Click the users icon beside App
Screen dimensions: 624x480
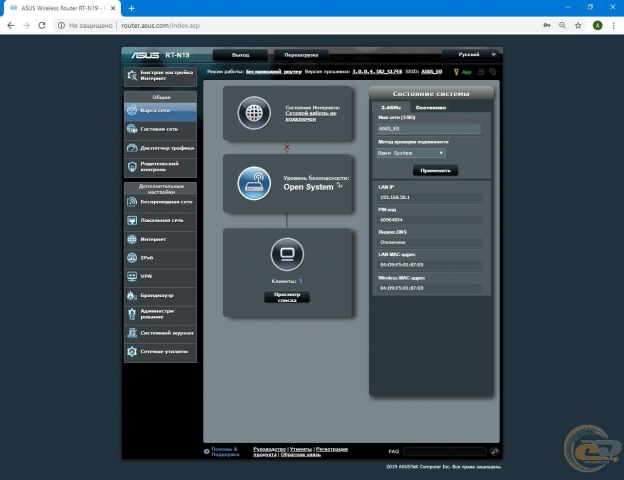pos(481,72)
